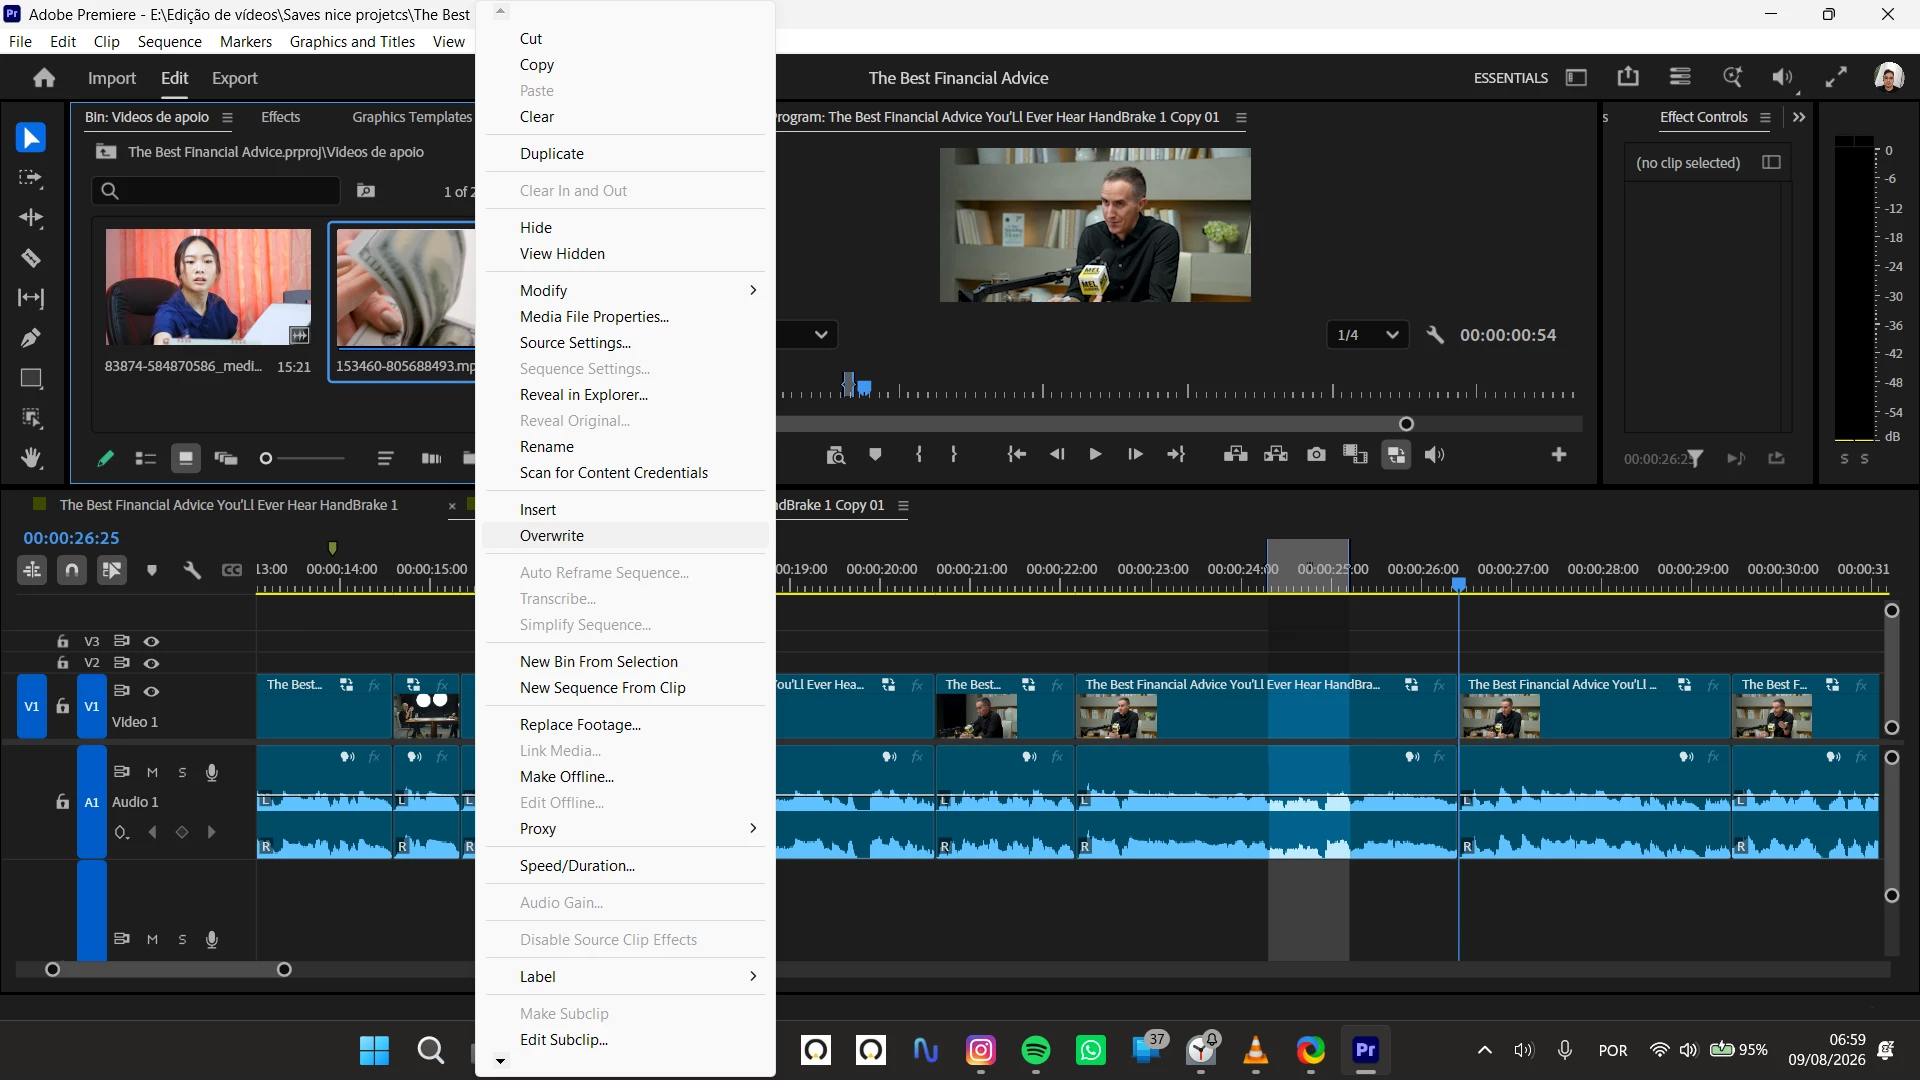Open timeline display settings wrench
Viewport: 1920px width, 1080px height.
192,570
